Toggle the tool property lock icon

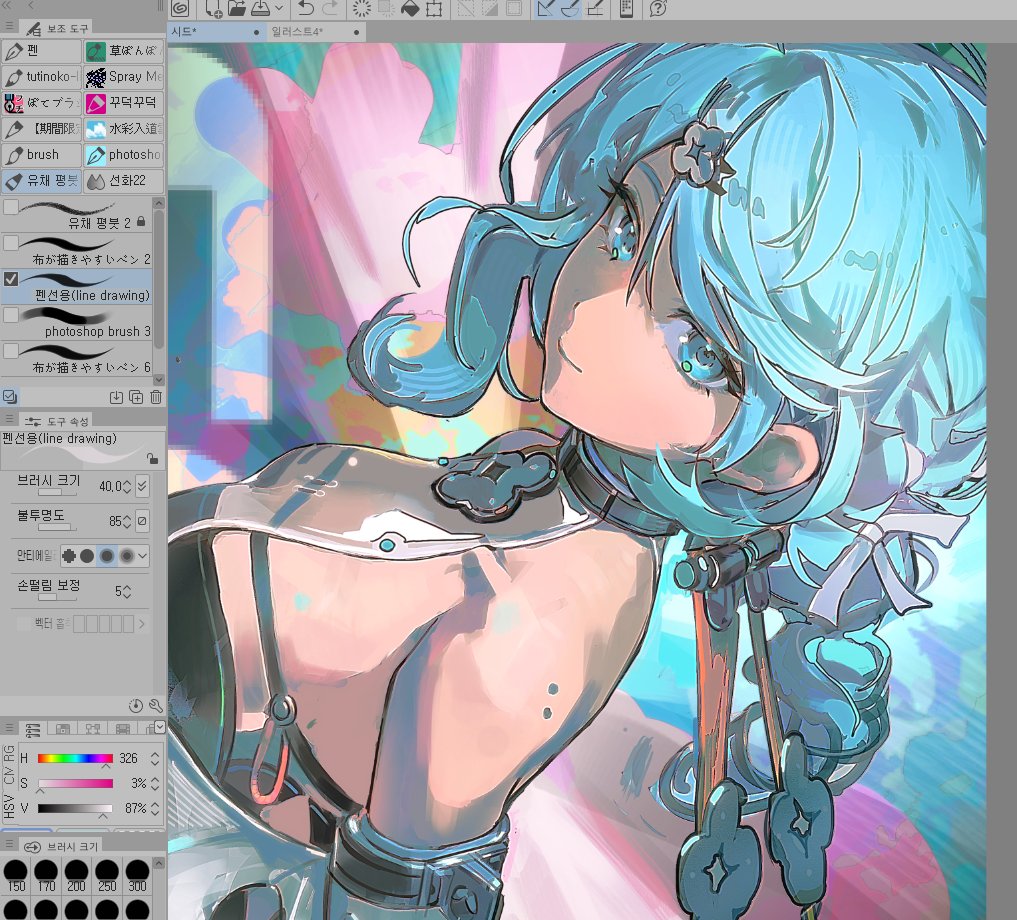coord(152,459)
